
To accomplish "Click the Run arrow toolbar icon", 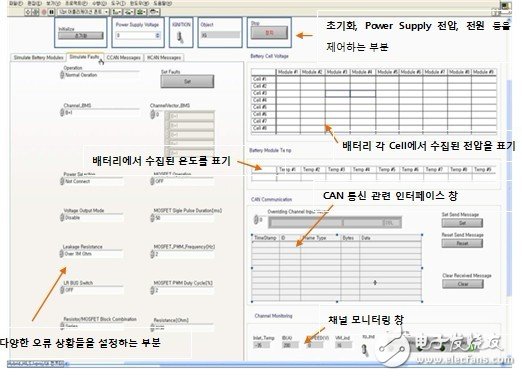I will click(x=28, y=12).
